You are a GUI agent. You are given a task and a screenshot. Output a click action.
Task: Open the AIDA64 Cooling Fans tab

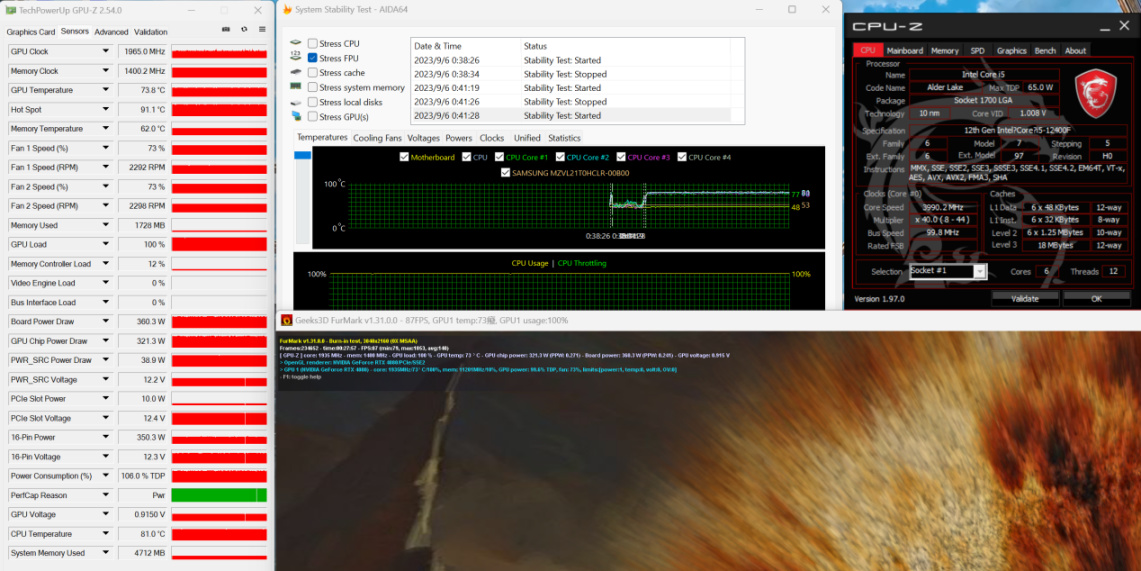(377, 137)
